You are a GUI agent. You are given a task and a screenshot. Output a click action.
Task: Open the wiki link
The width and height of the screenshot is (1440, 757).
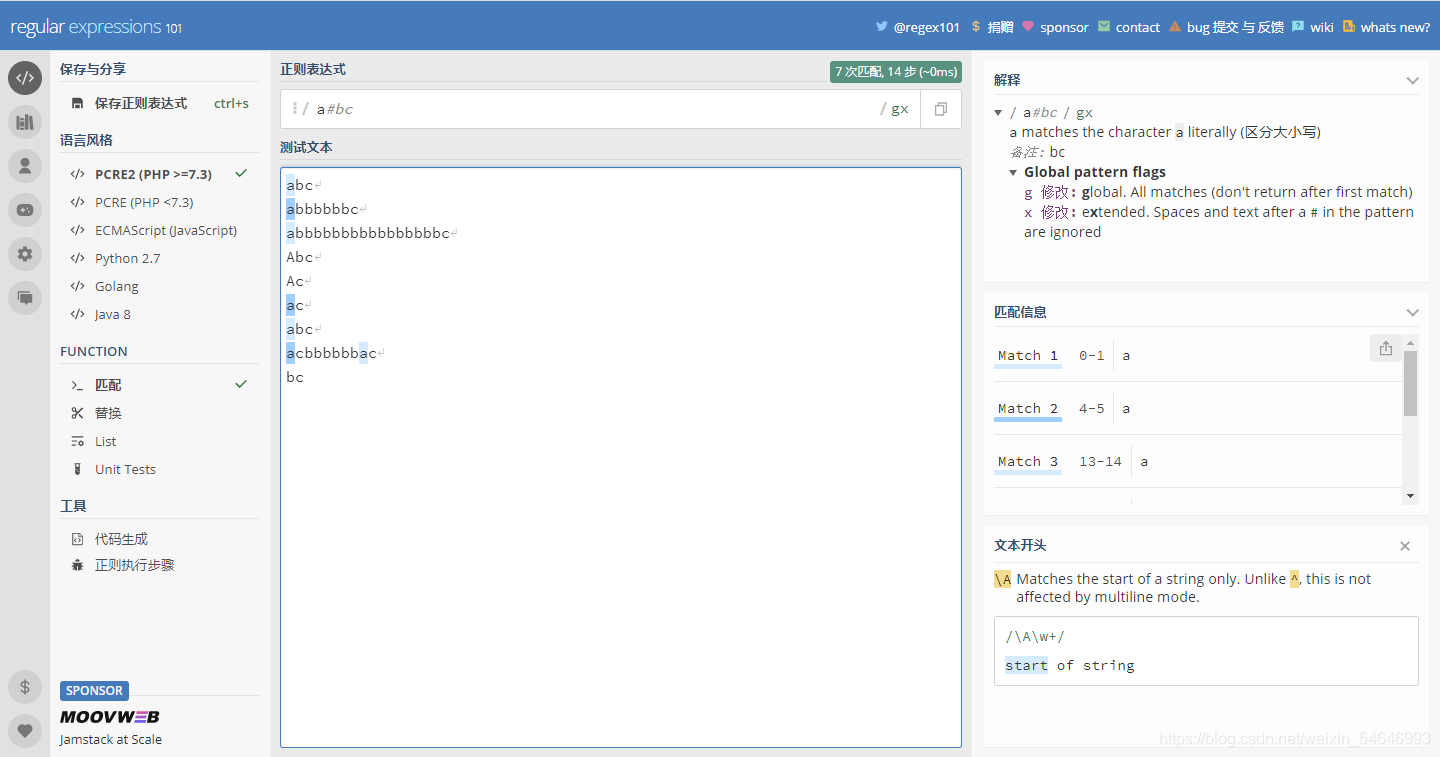[1312, 27]
